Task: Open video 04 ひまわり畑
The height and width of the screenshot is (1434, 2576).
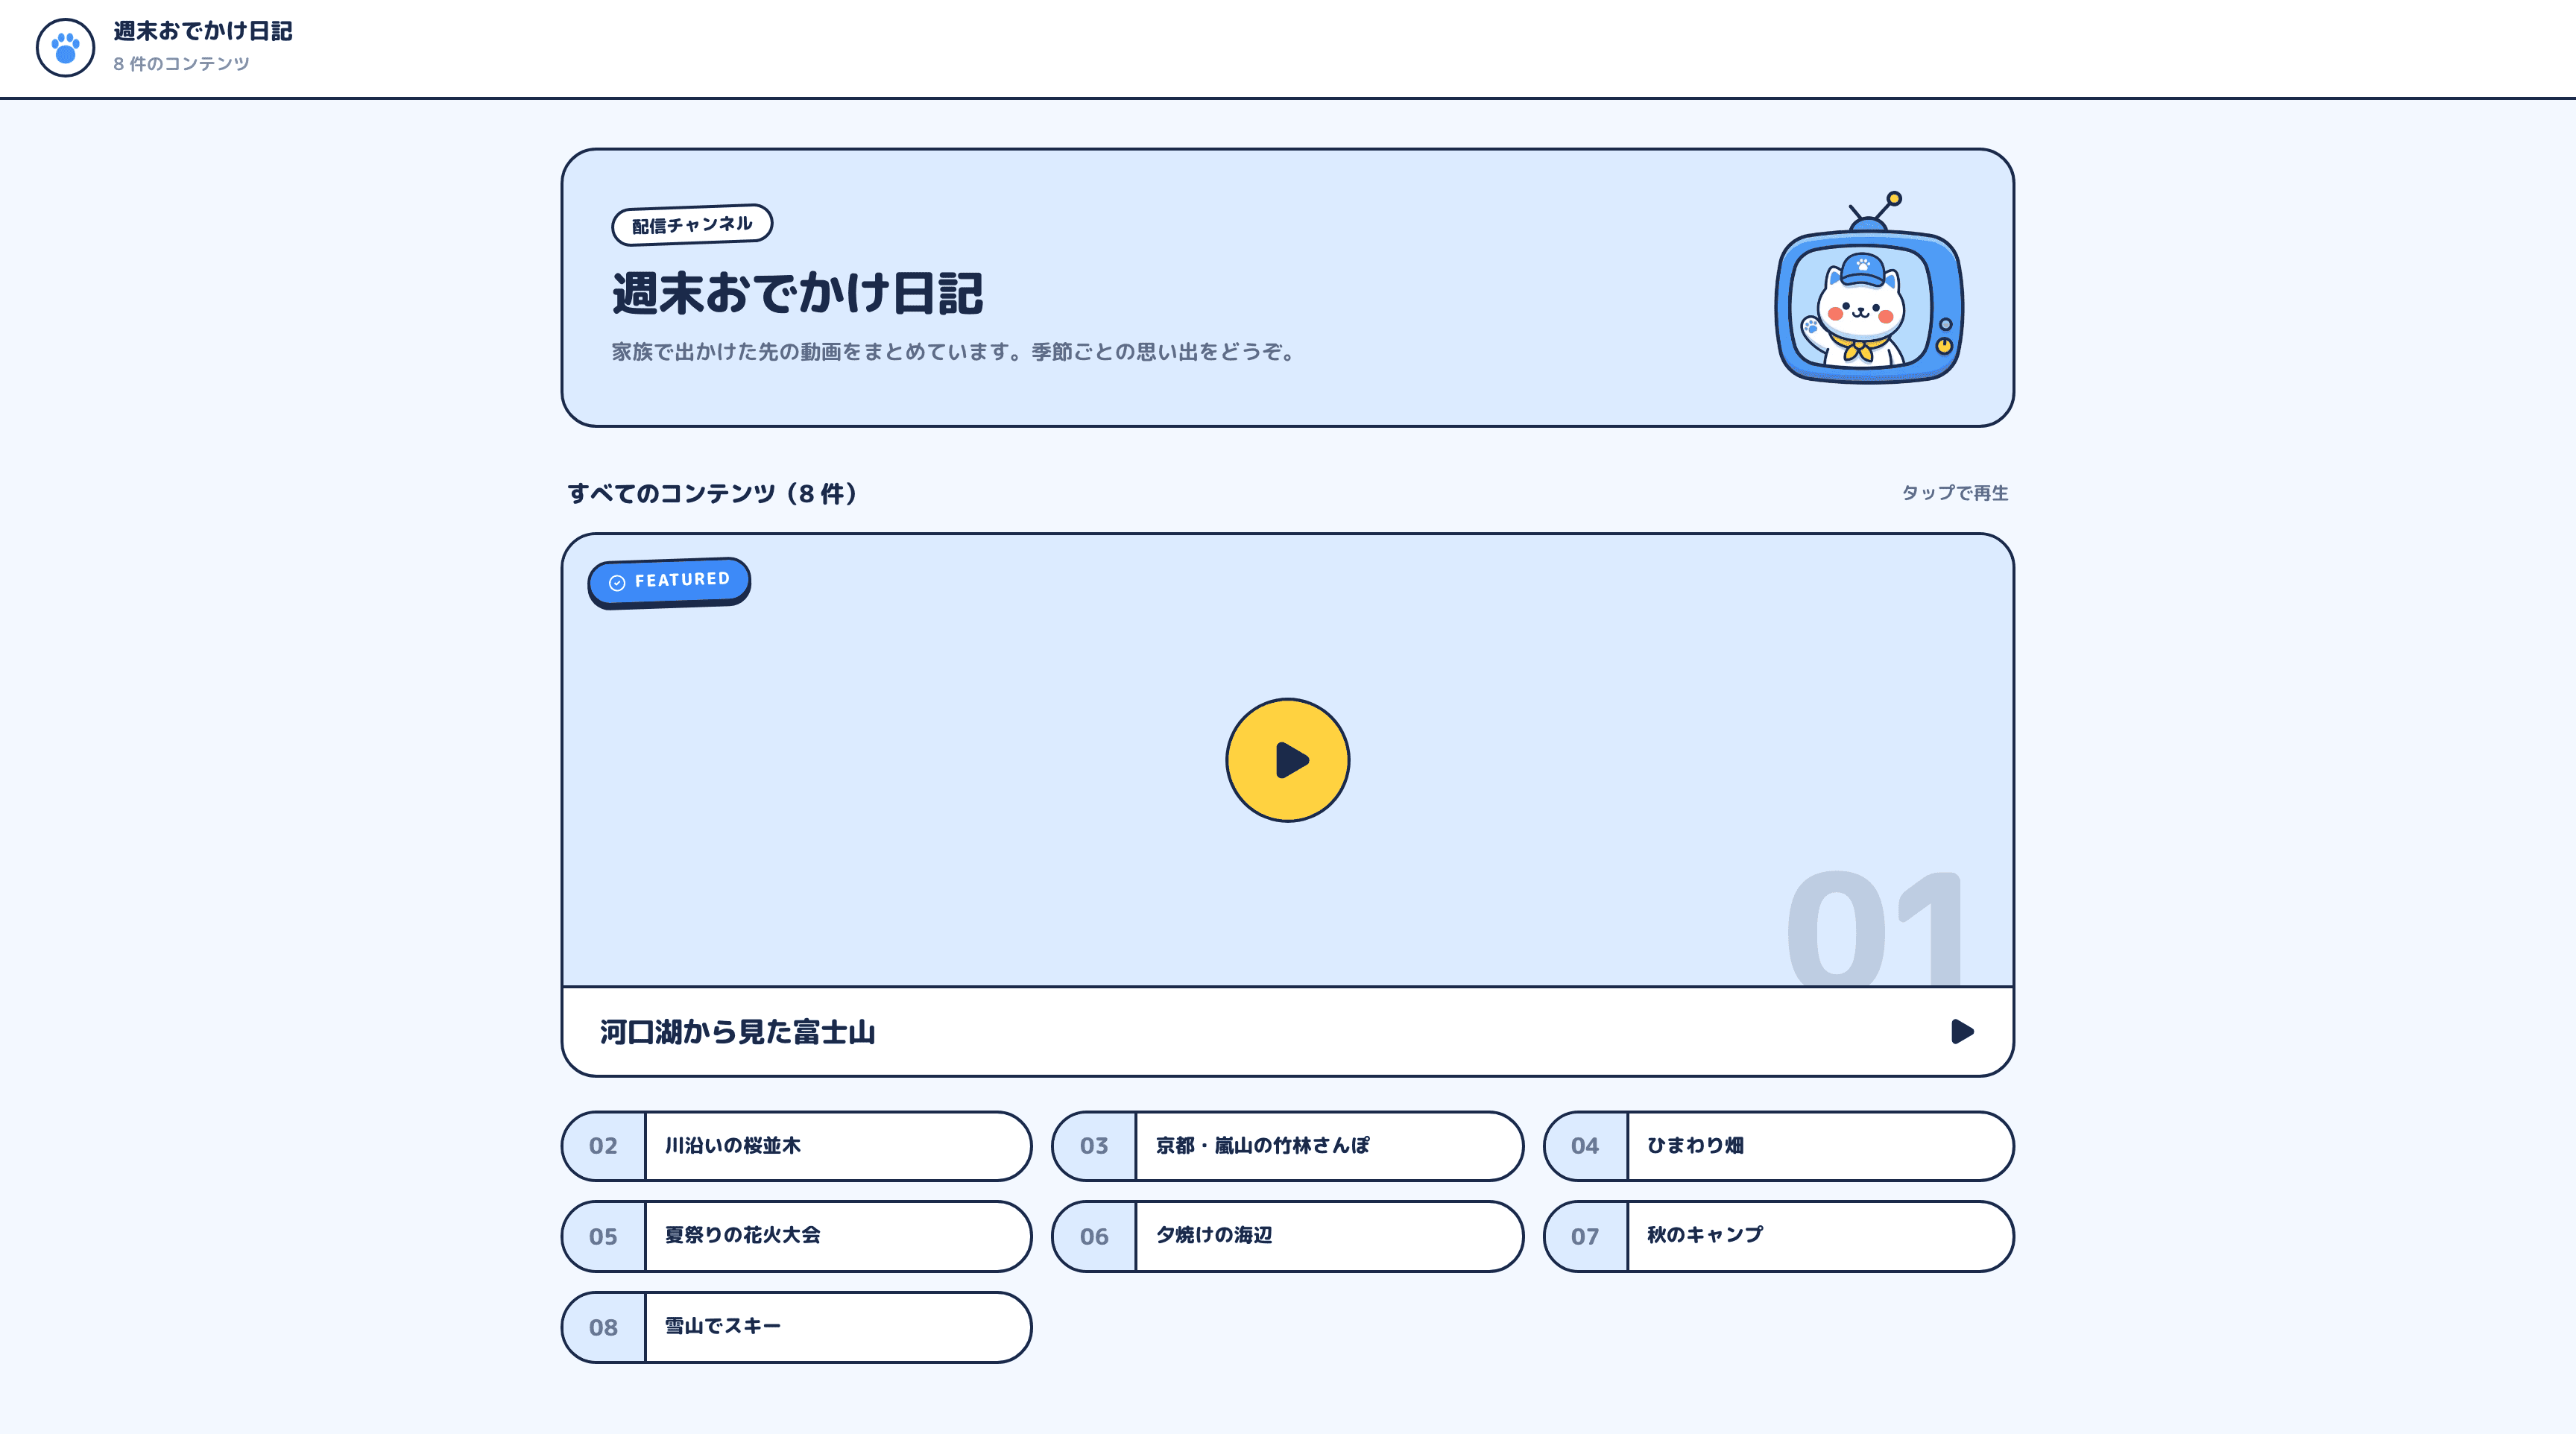Action: [x=1778, y=1146]
